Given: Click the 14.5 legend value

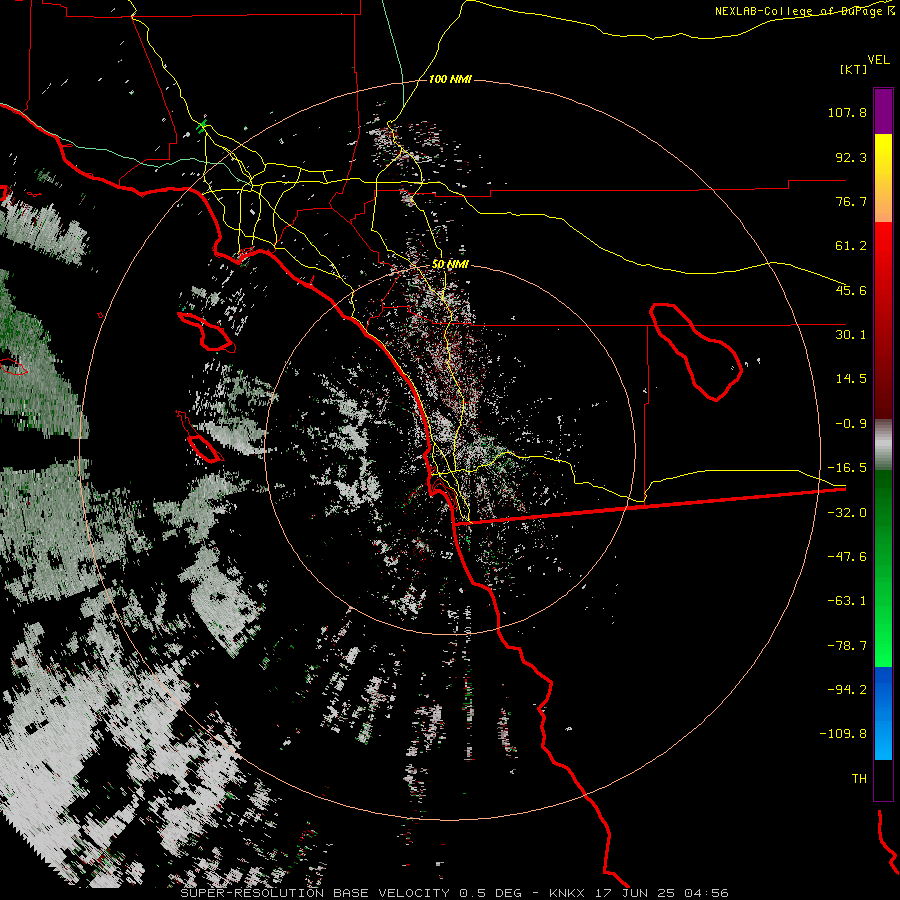Looking at the screenshot, I should (x=851, y=379).
